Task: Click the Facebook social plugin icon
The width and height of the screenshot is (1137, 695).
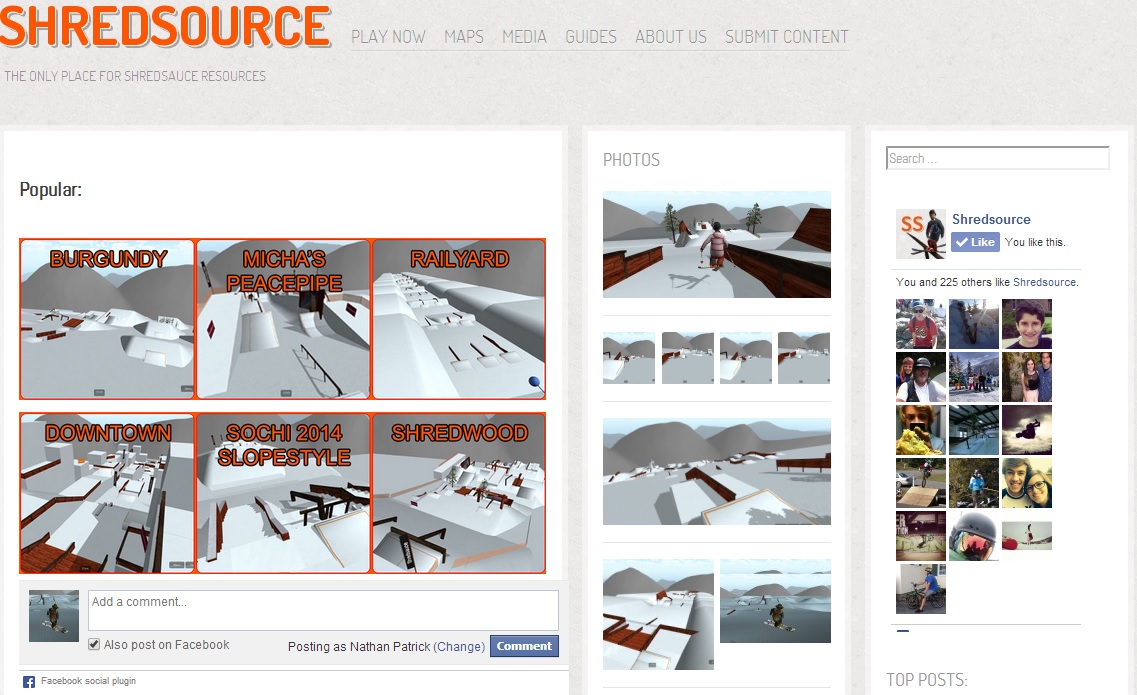Action: [x=29, y=682]
